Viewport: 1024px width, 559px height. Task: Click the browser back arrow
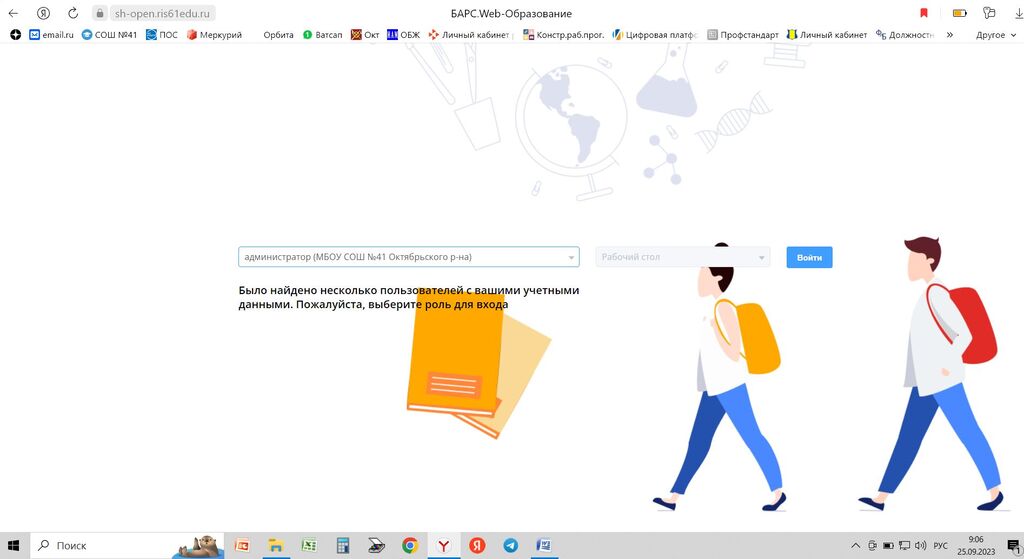coord(13,13)
